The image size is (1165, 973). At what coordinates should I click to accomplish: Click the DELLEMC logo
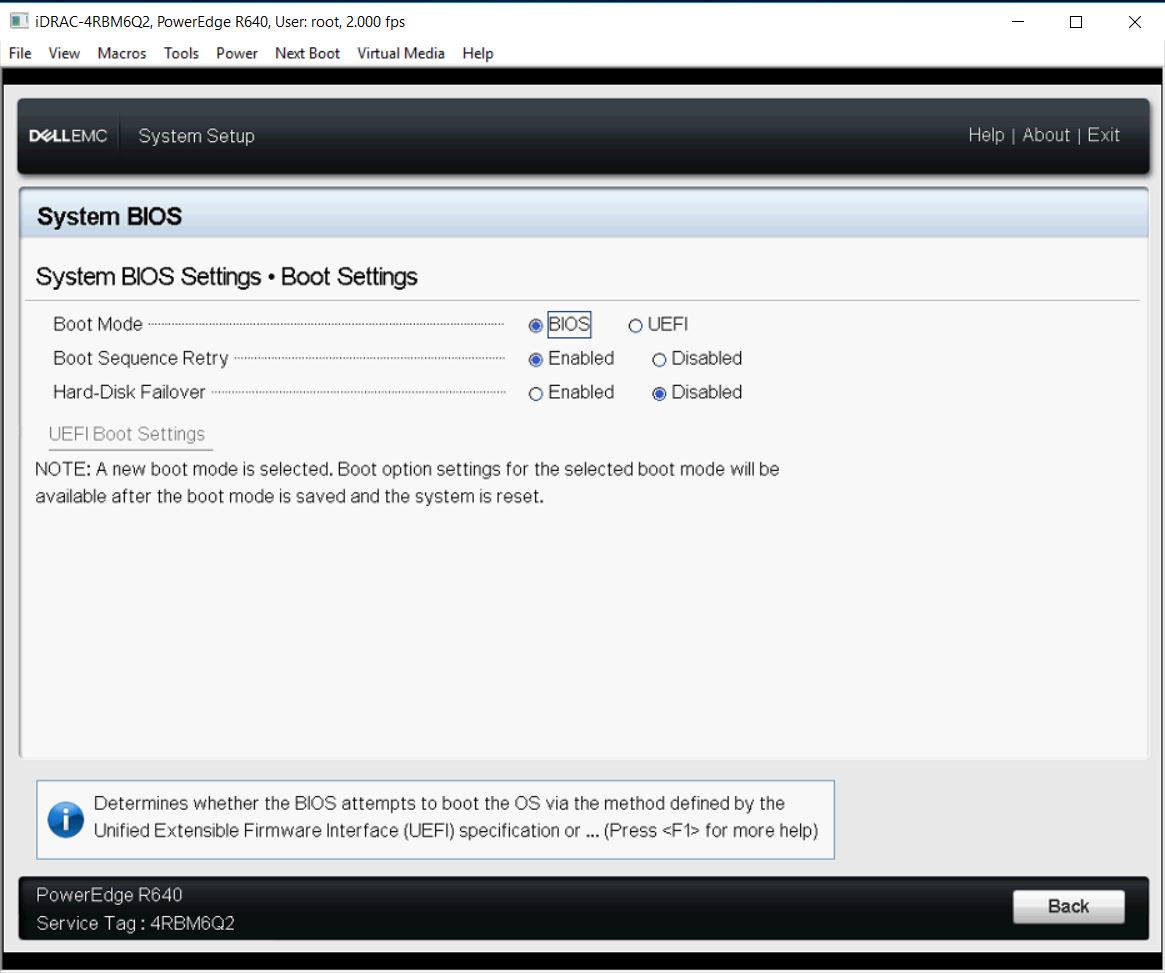pos(70,135)
